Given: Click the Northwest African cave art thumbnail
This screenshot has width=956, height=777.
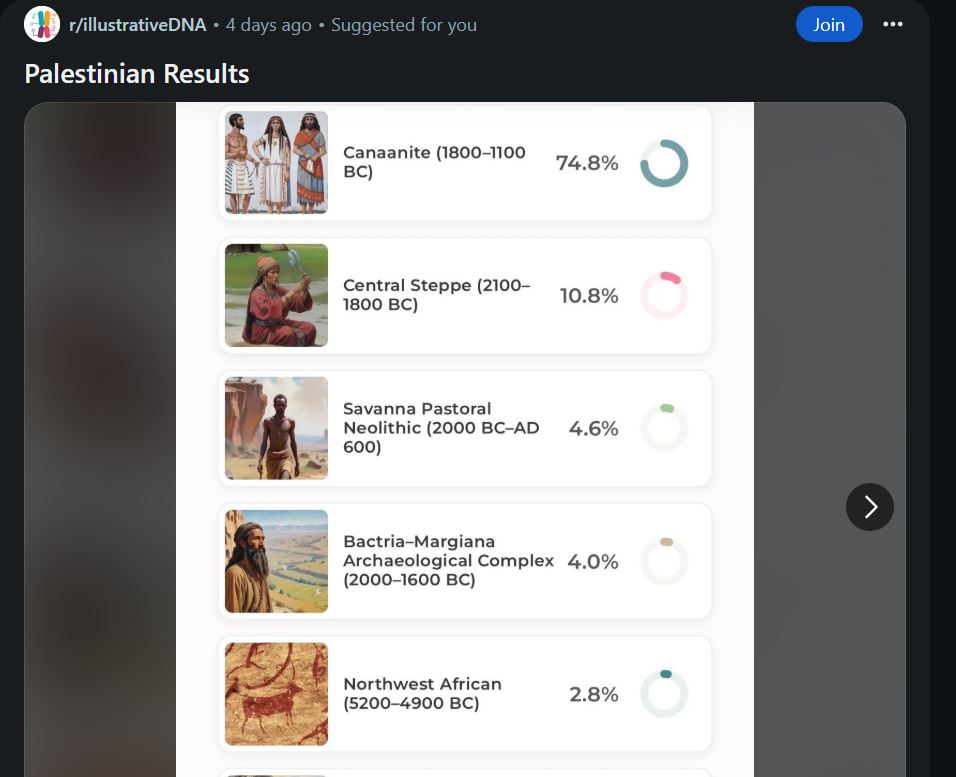Looking at the screenshot, I should (276, 694).
